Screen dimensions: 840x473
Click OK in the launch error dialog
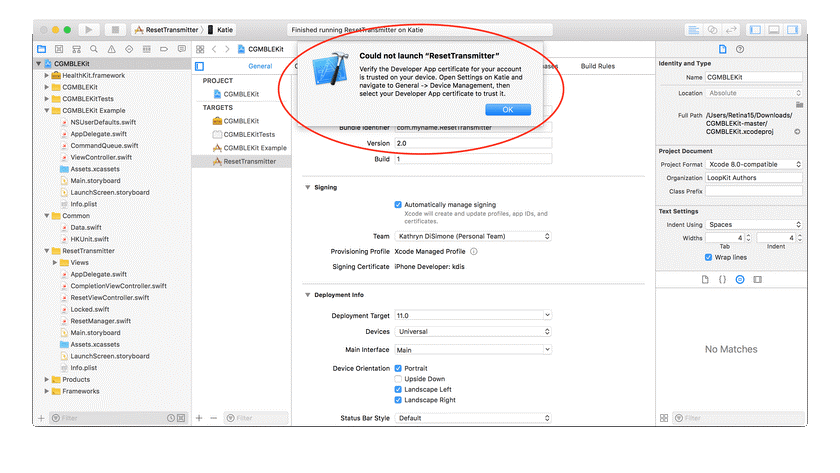(x=508, y=110)
